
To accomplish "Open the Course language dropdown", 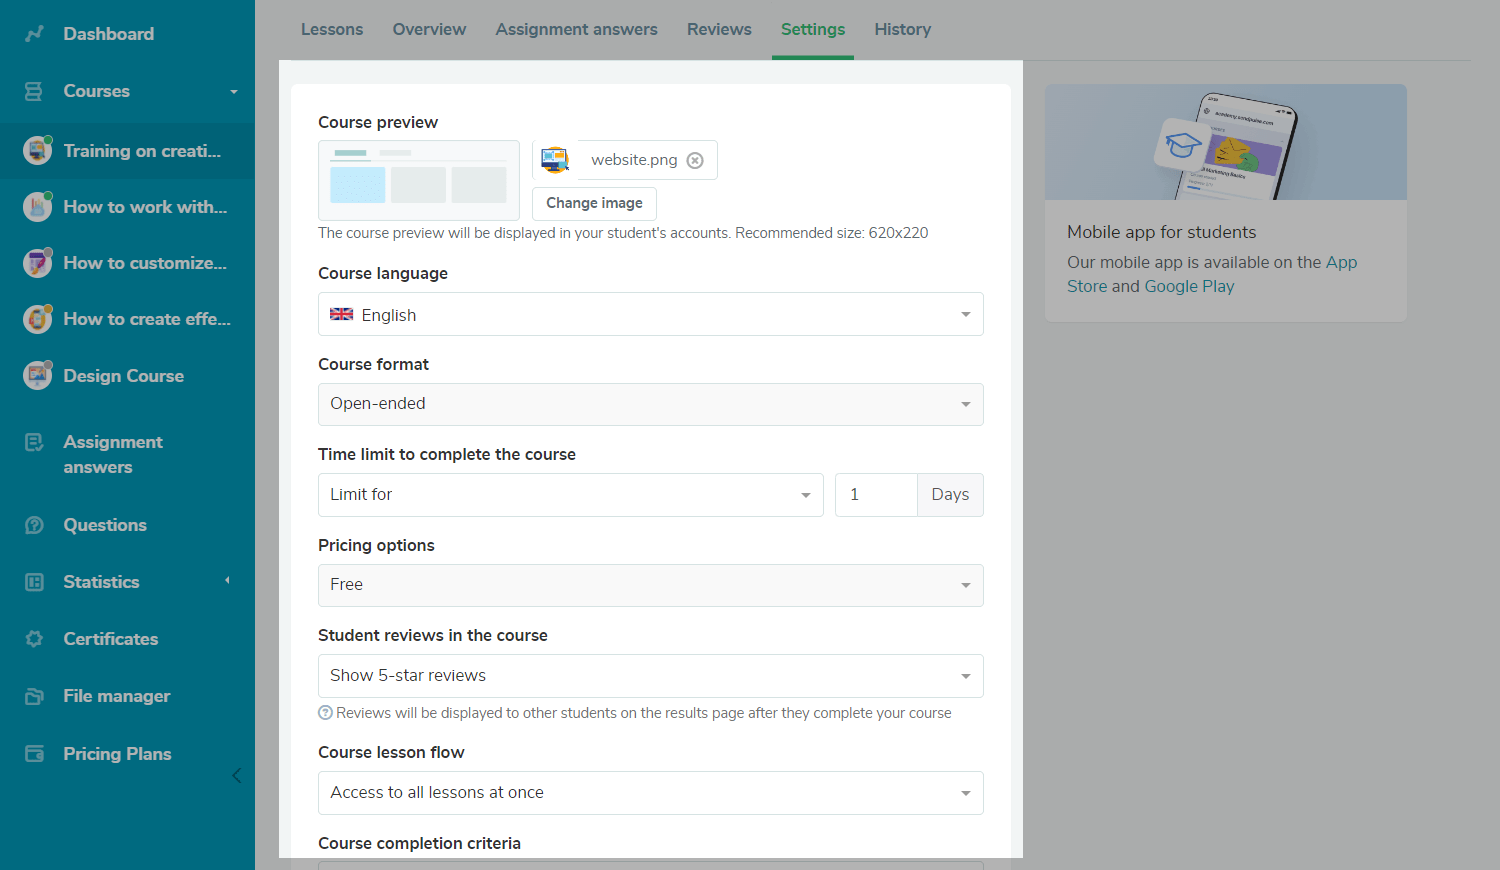I will tap(651, 314).
